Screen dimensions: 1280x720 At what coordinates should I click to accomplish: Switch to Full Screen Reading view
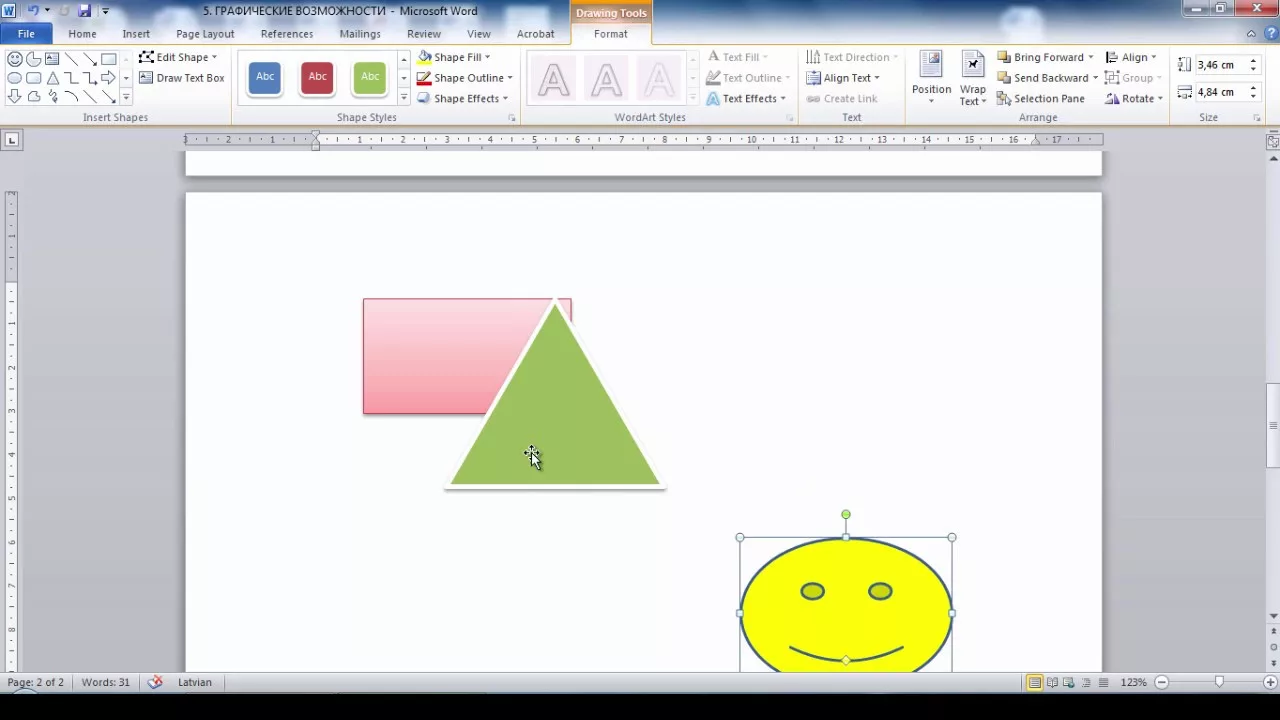point(1052,682)
